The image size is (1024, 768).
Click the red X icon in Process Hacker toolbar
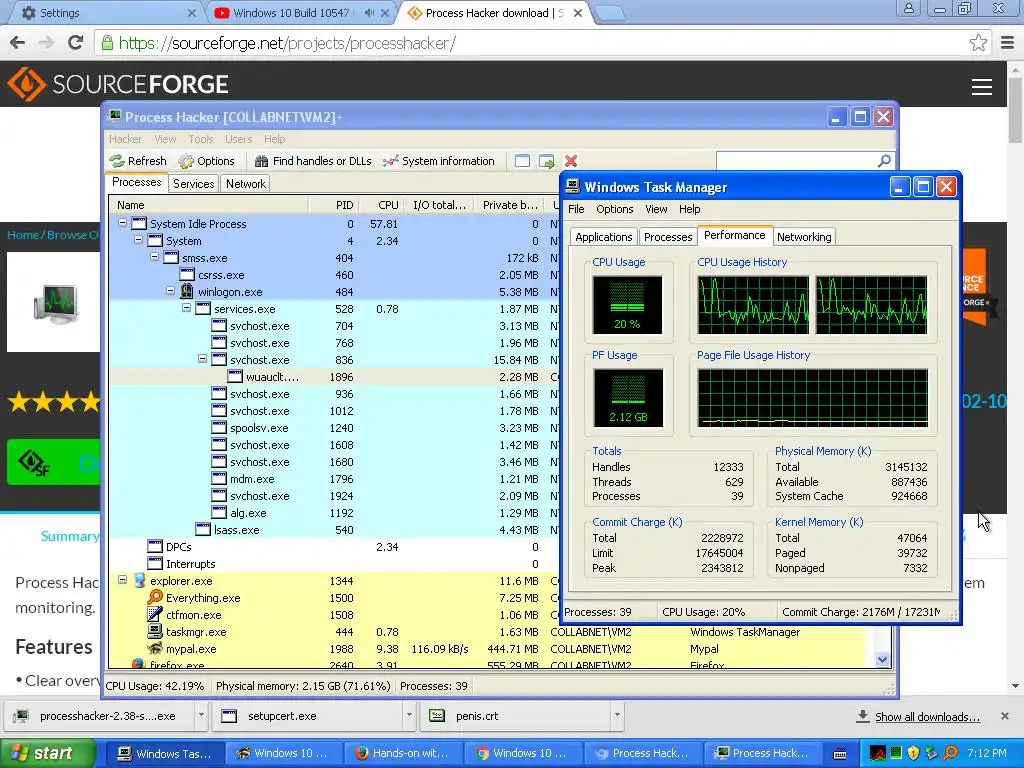[571, 161]
